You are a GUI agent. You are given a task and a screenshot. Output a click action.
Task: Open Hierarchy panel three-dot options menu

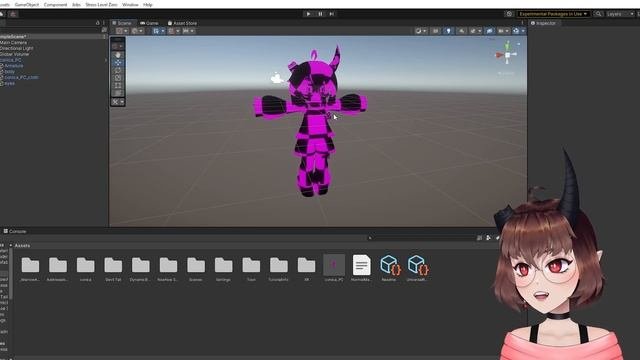(104, 23)
